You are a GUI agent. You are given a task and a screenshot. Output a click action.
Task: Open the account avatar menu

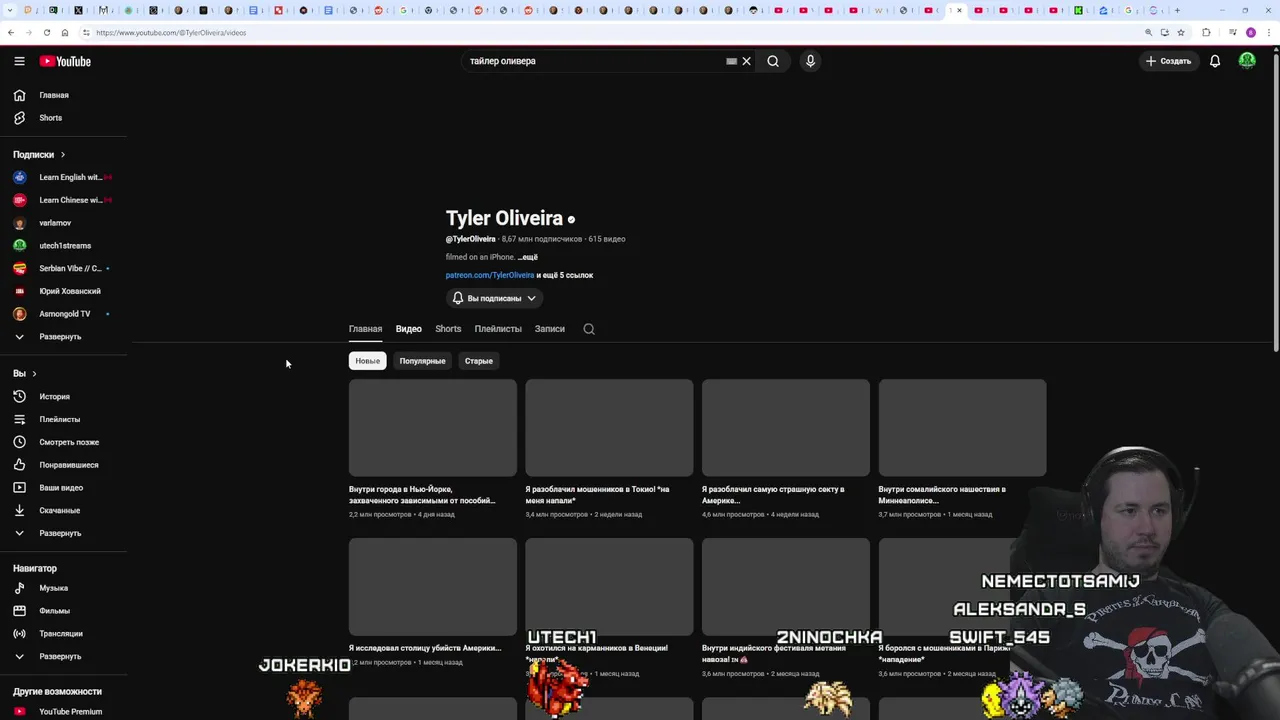1247,61
